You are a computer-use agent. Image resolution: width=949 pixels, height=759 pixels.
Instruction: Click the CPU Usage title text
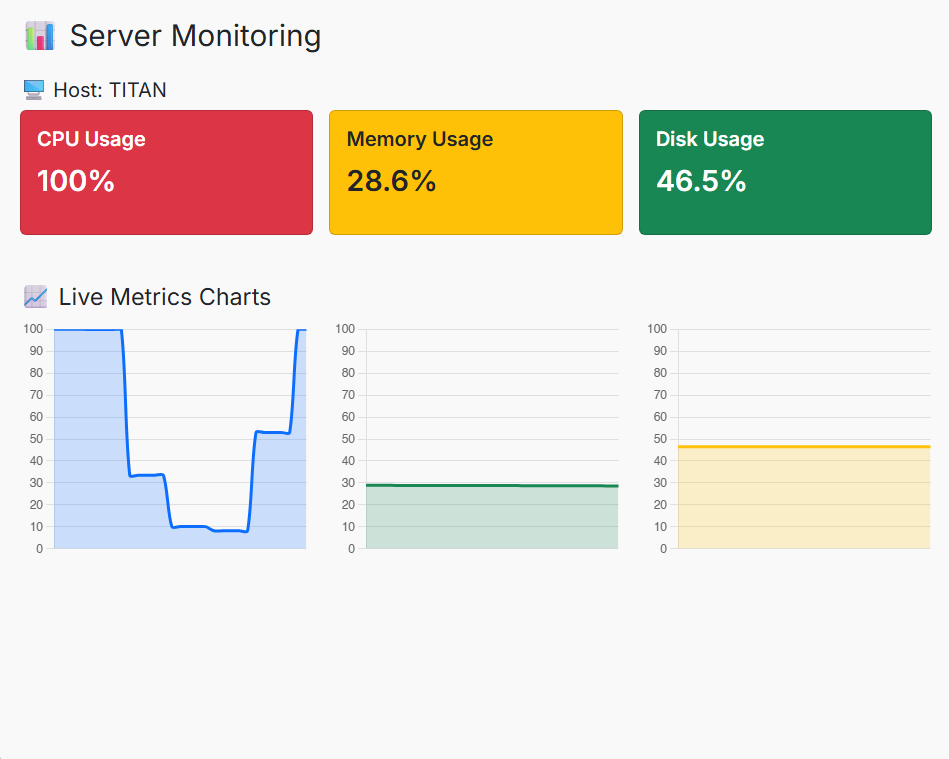[91, 139]
